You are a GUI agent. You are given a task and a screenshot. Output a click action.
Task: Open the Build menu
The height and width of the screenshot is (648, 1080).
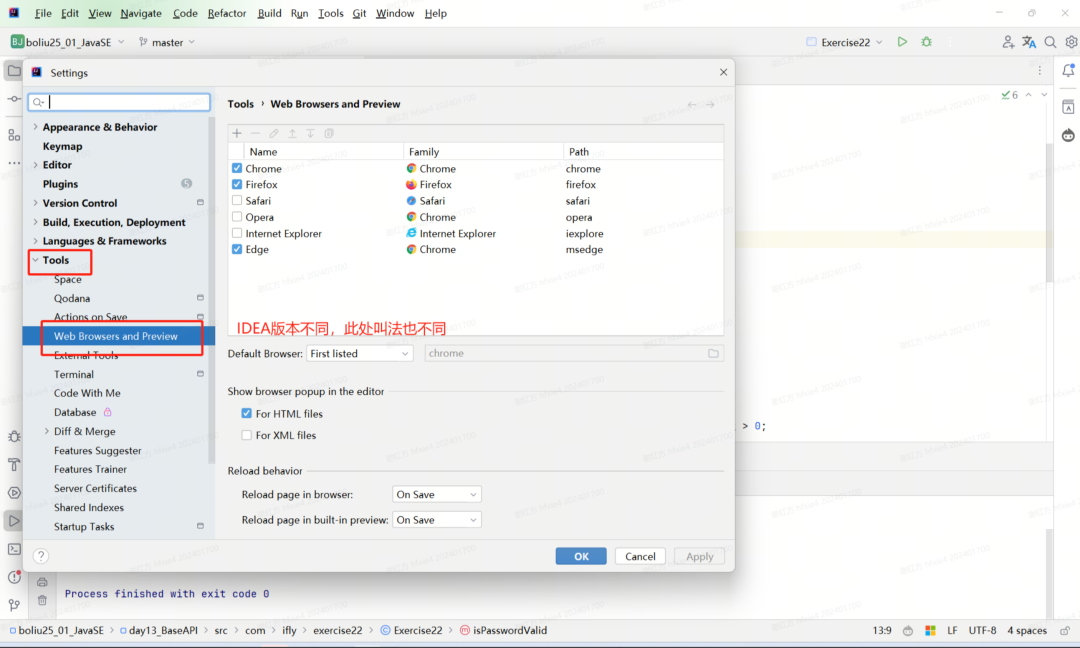(269, 13)
